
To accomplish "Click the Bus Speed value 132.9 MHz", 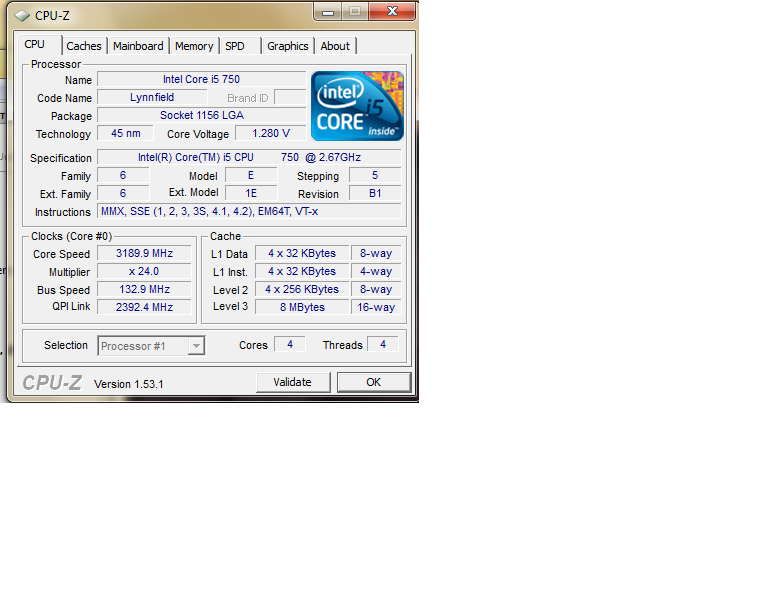I will 144,289.
